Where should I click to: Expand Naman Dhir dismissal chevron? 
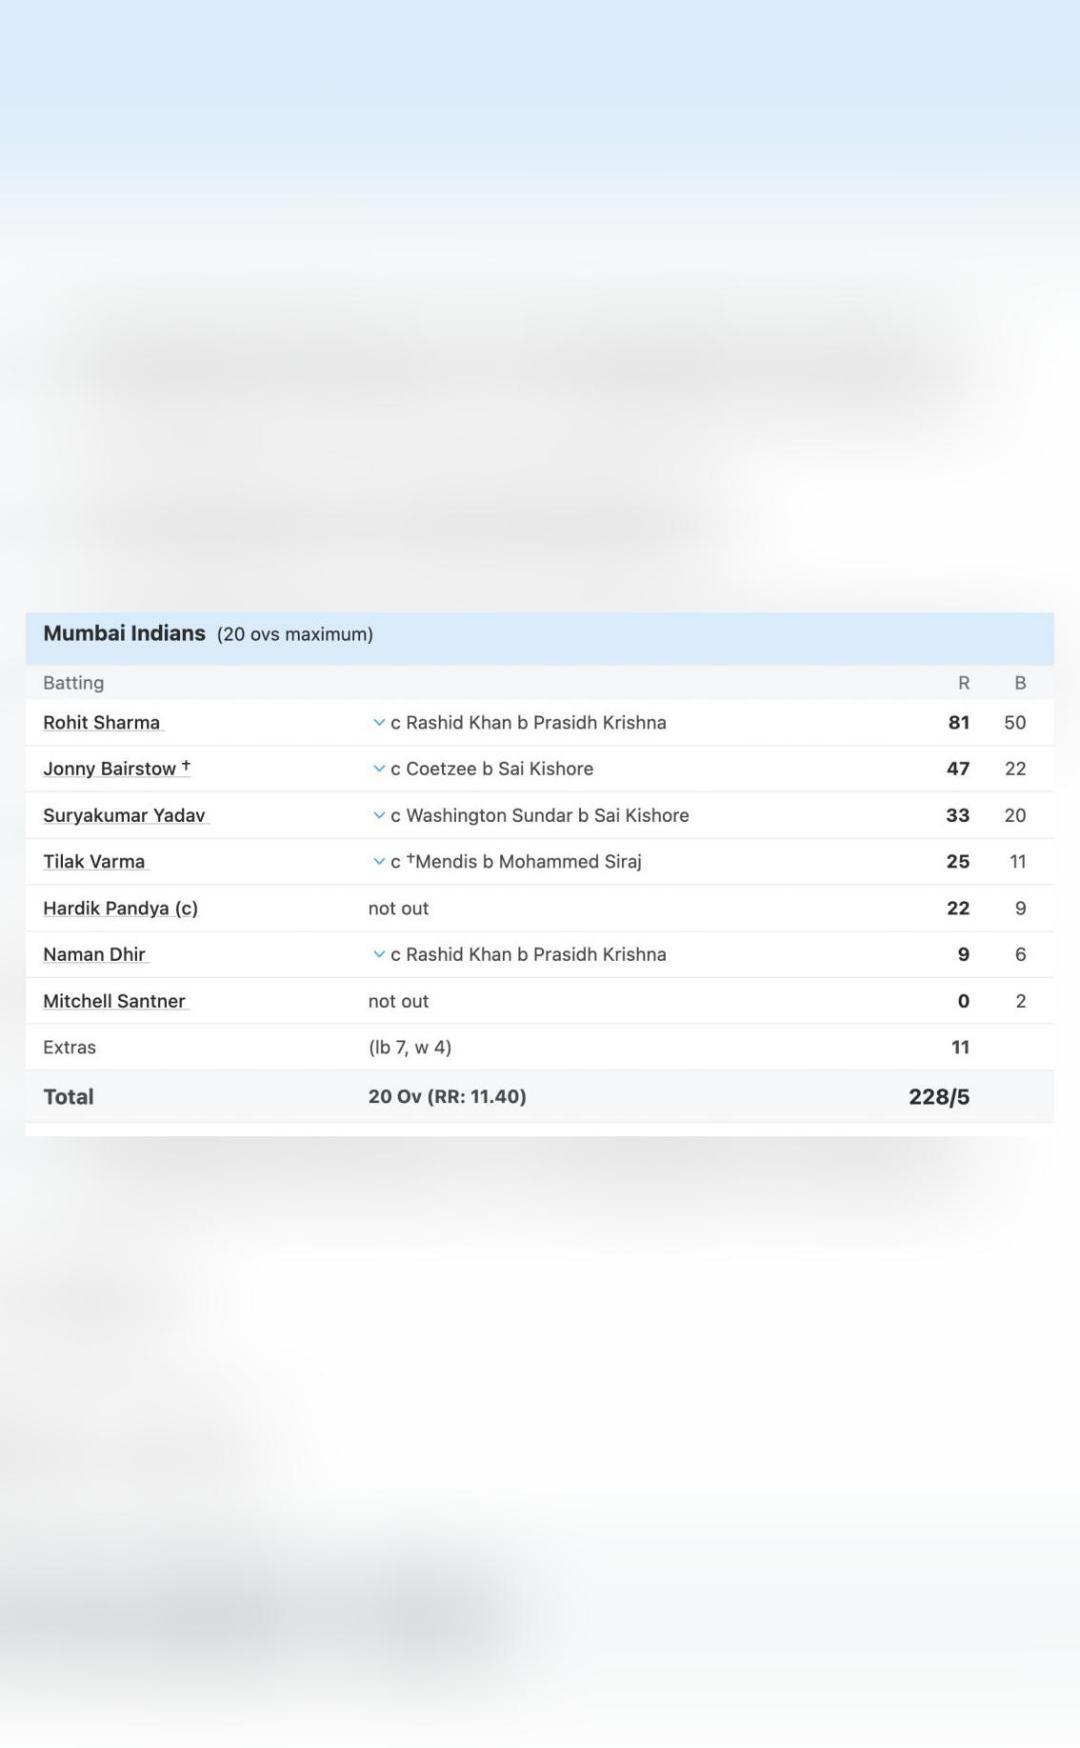coord(378,955)
